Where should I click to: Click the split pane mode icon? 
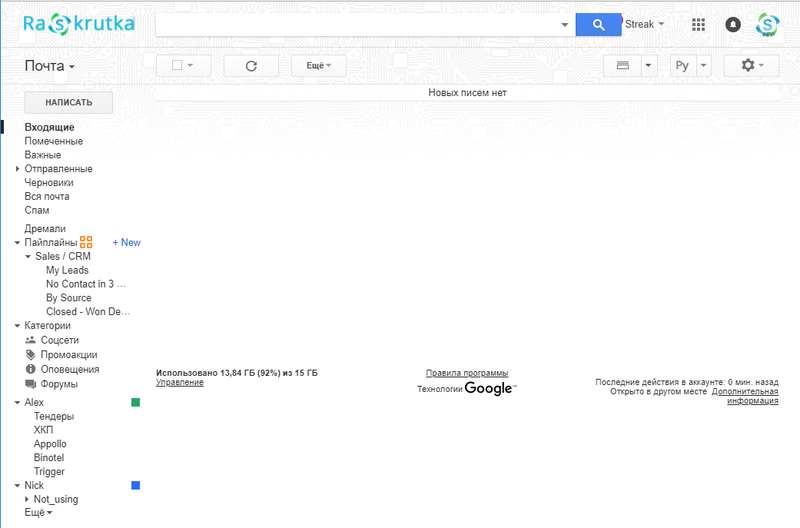(622, 65)
